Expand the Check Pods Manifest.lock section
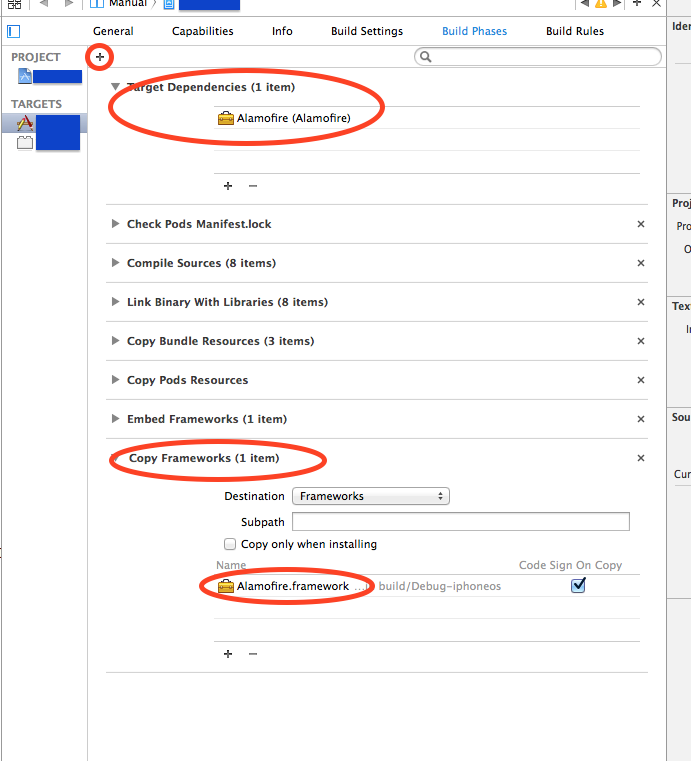The width and height of the screenshot is (691, 761). point(115,224)
